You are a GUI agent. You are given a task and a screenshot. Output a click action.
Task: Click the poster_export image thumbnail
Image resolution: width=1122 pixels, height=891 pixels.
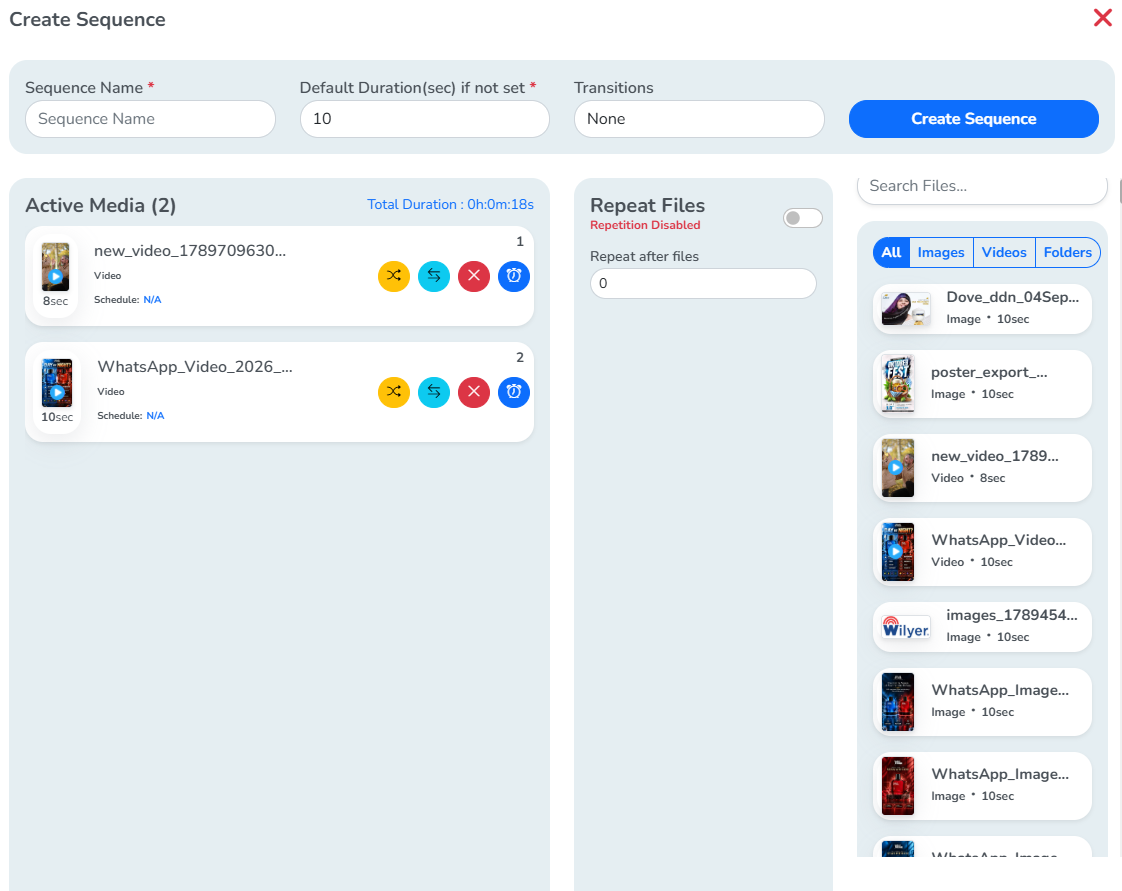[x=898, y=384]
